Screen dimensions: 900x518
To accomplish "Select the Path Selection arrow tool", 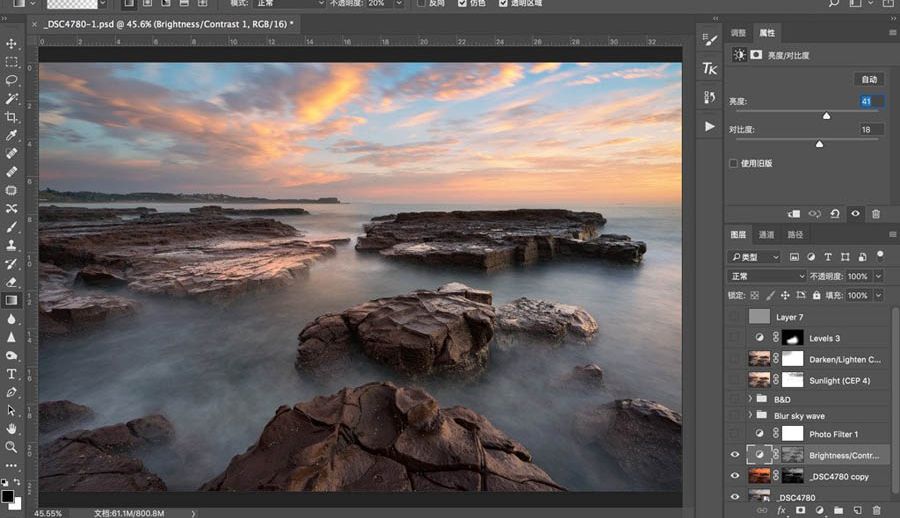I will click(11, 411).
